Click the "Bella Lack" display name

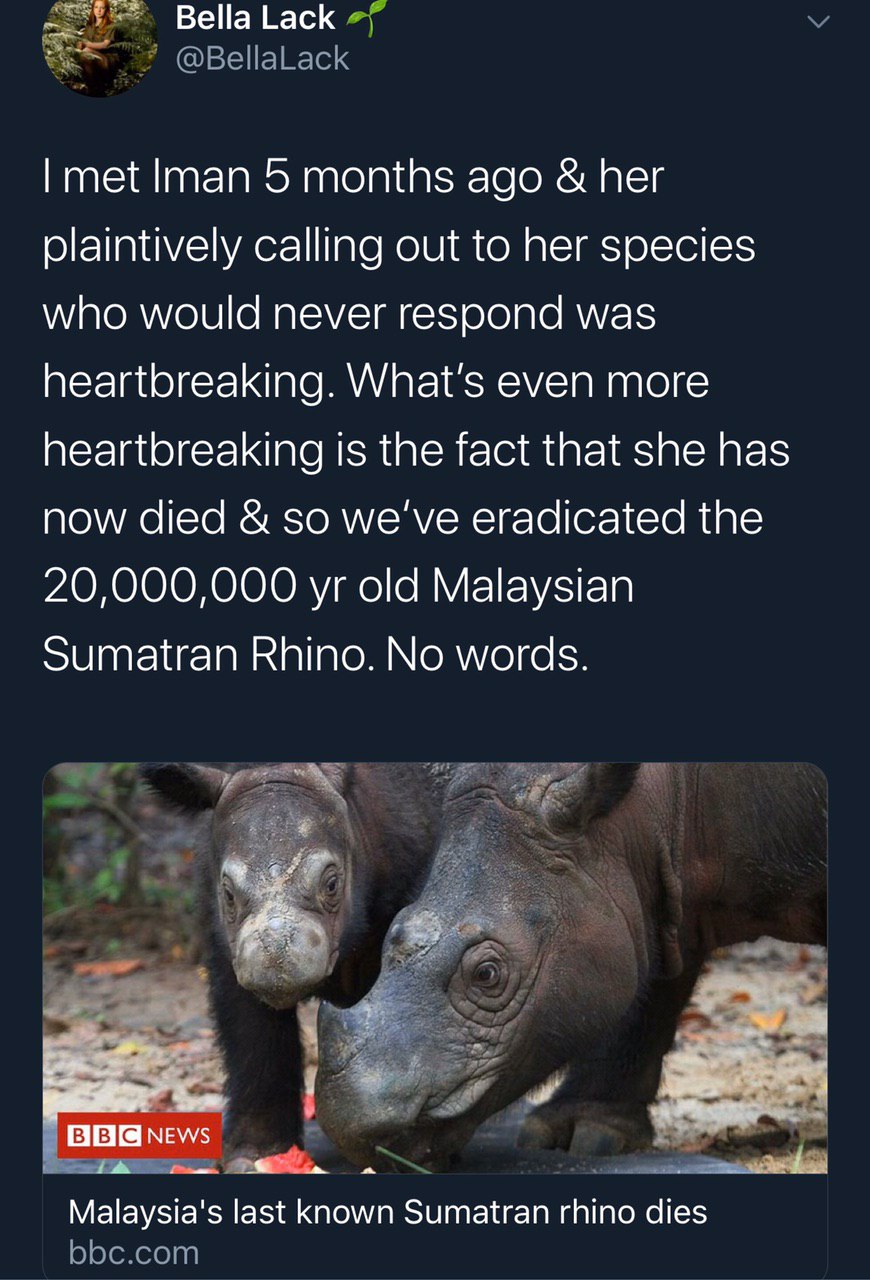coord(255,18)
